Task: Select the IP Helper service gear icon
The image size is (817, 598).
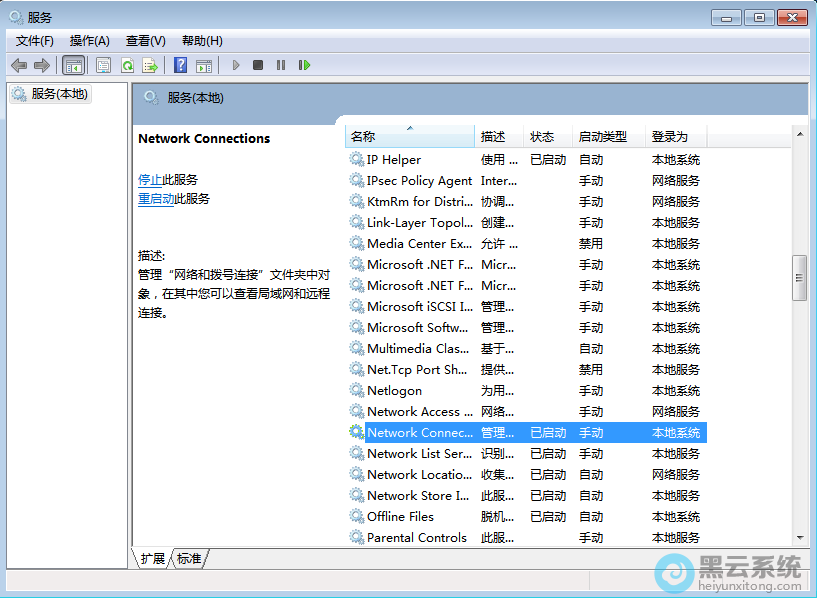Action: (x=356, y=159)
